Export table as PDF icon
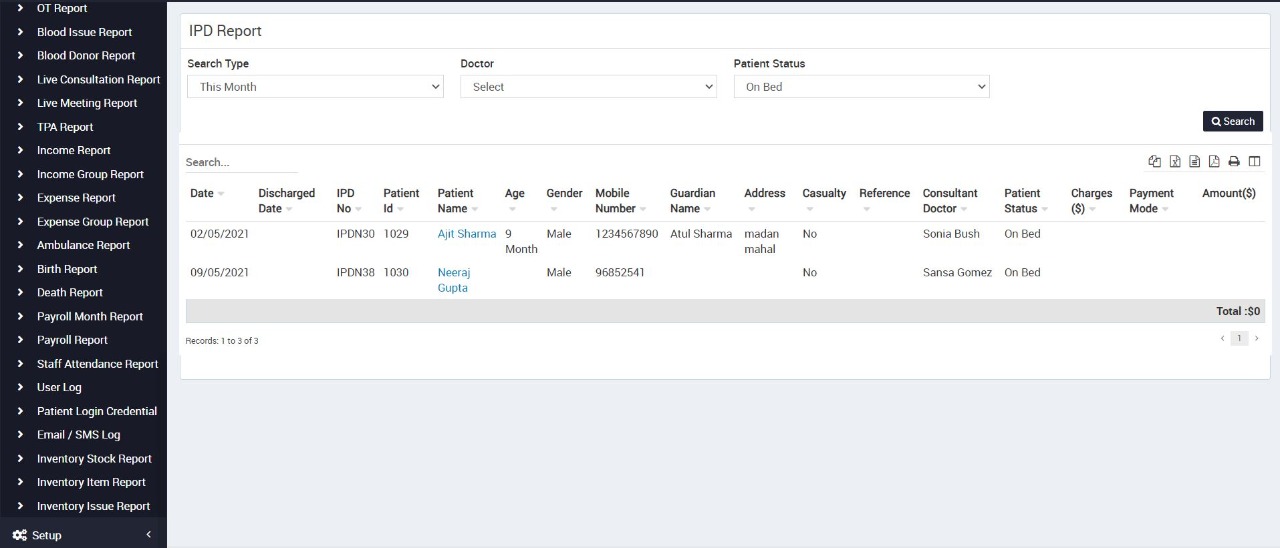 [1214, 162]
